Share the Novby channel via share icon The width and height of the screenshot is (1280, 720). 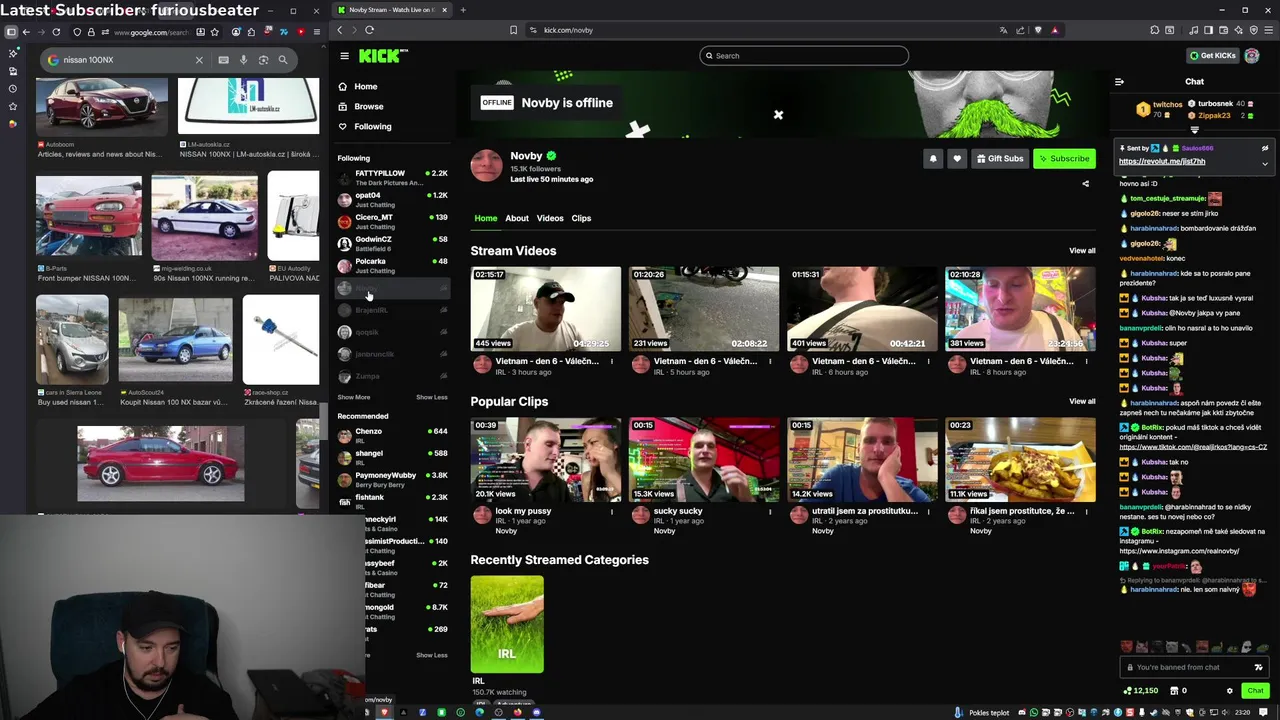coord(1086,183)
